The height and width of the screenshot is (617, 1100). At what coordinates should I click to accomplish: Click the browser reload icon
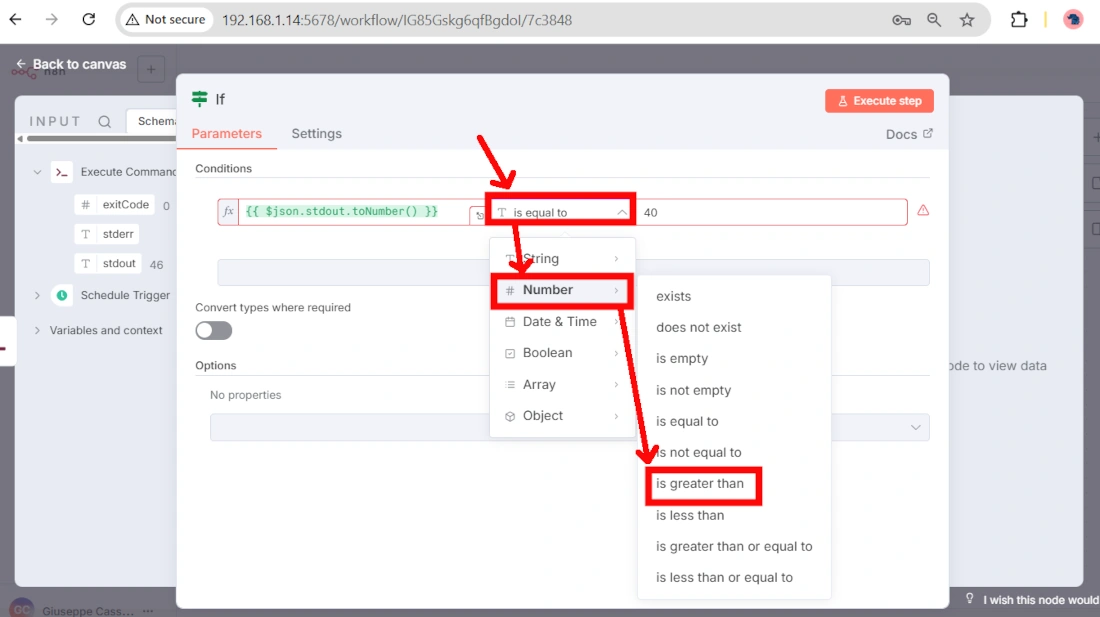pos(89,19)
